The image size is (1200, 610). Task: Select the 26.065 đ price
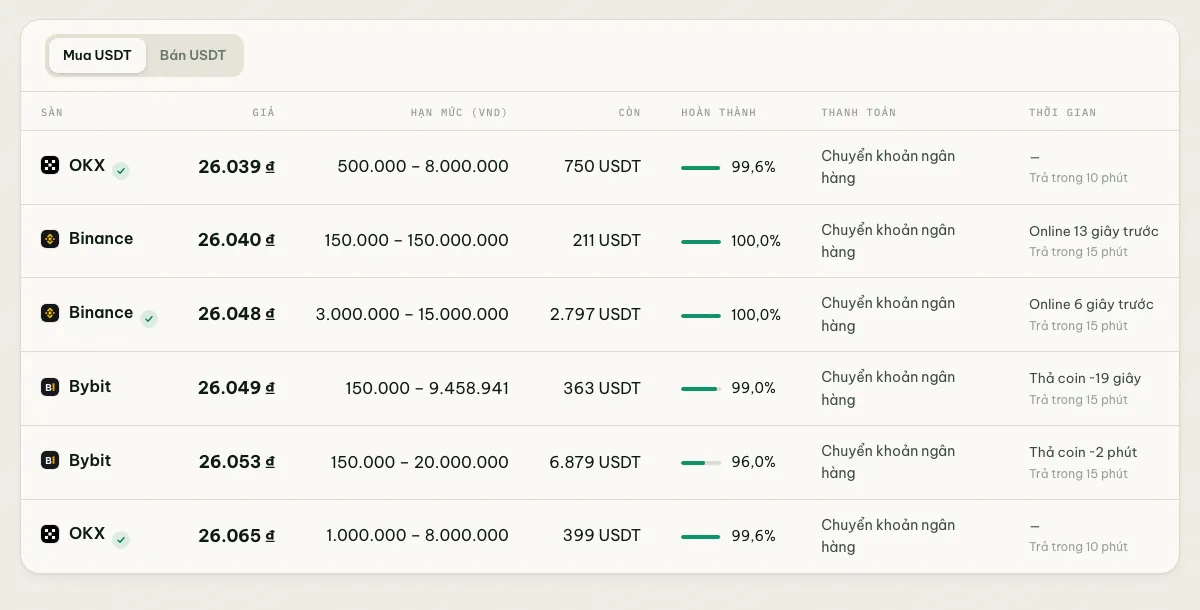[236, 537]
